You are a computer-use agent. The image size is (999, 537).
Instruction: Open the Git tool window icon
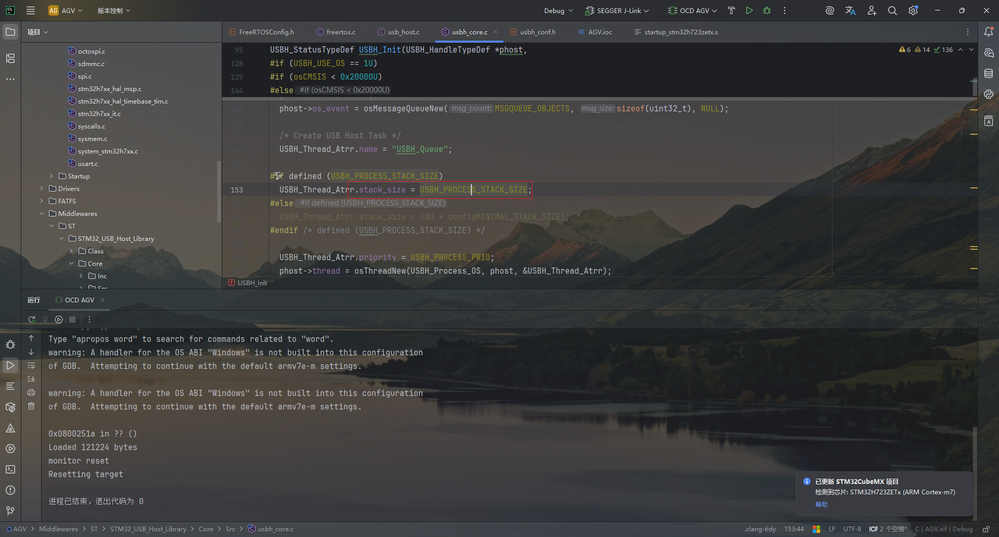[10, 511]
